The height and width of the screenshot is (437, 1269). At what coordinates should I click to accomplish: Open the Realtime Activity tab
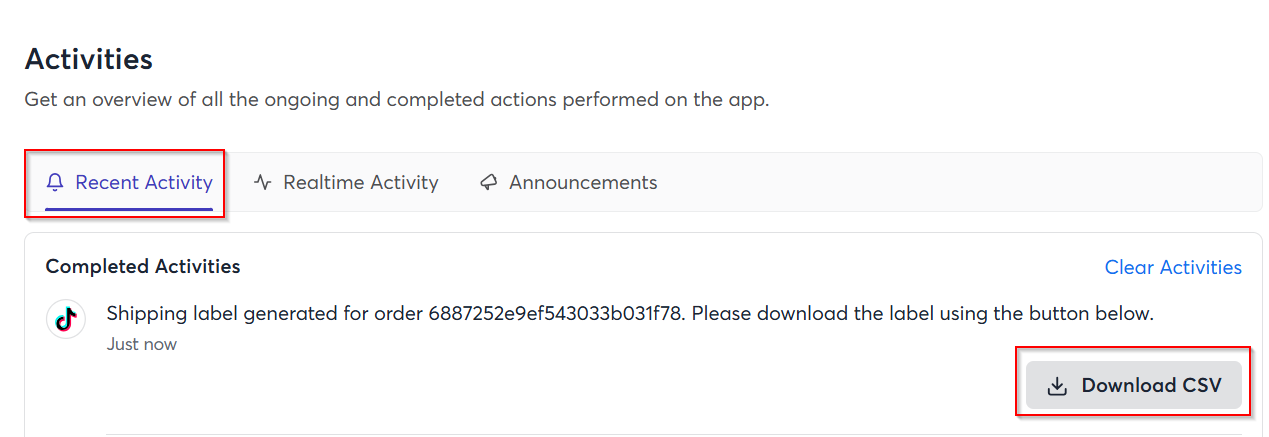[x=346, y=183]
